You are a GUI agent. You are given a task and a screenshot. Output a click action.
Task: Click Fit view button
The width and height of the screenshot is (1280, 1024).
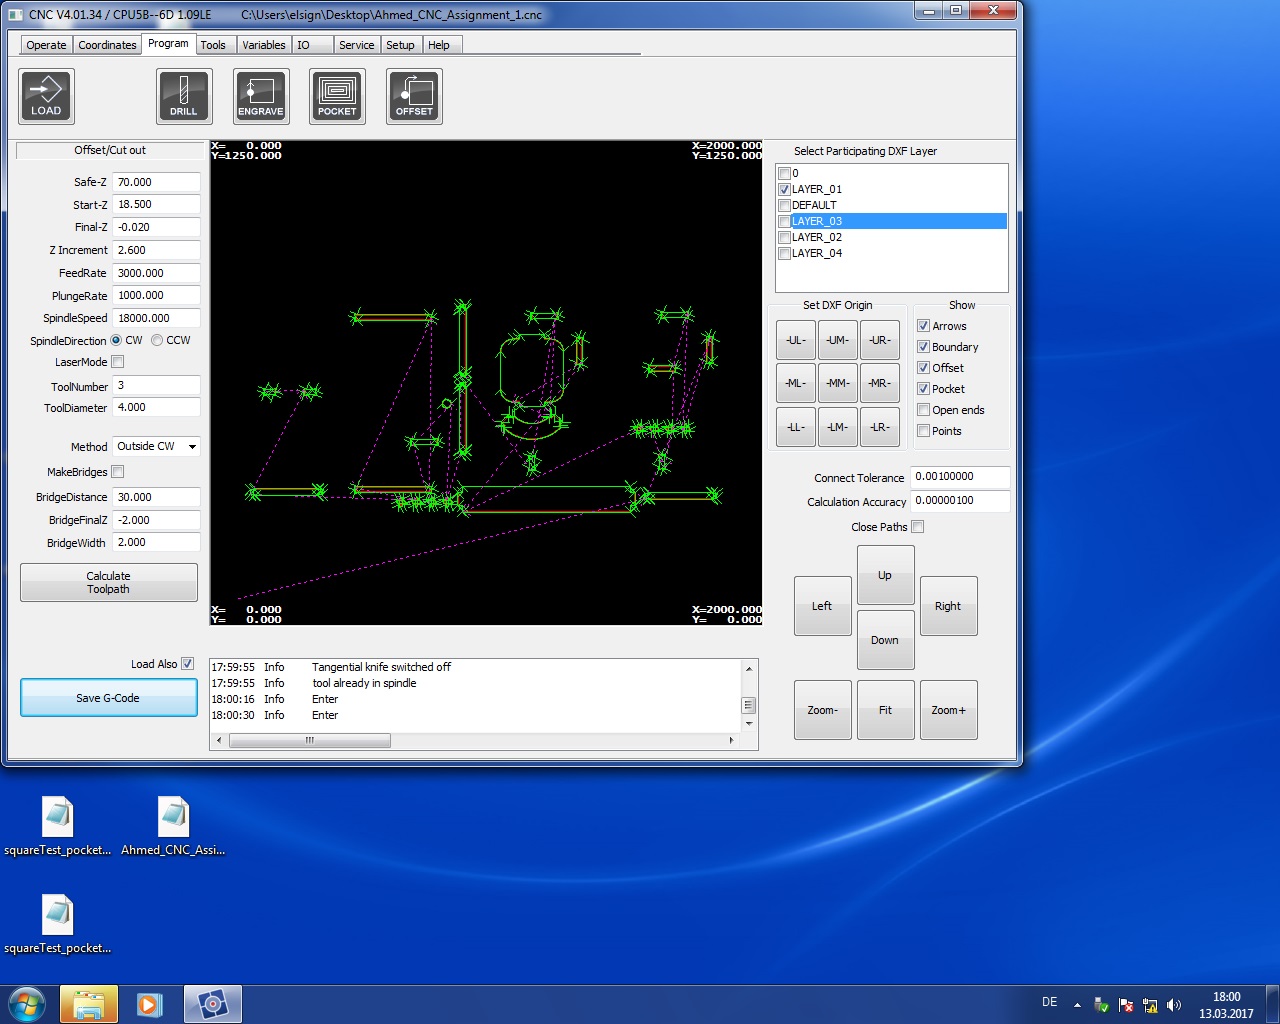[x=885, y=710]
